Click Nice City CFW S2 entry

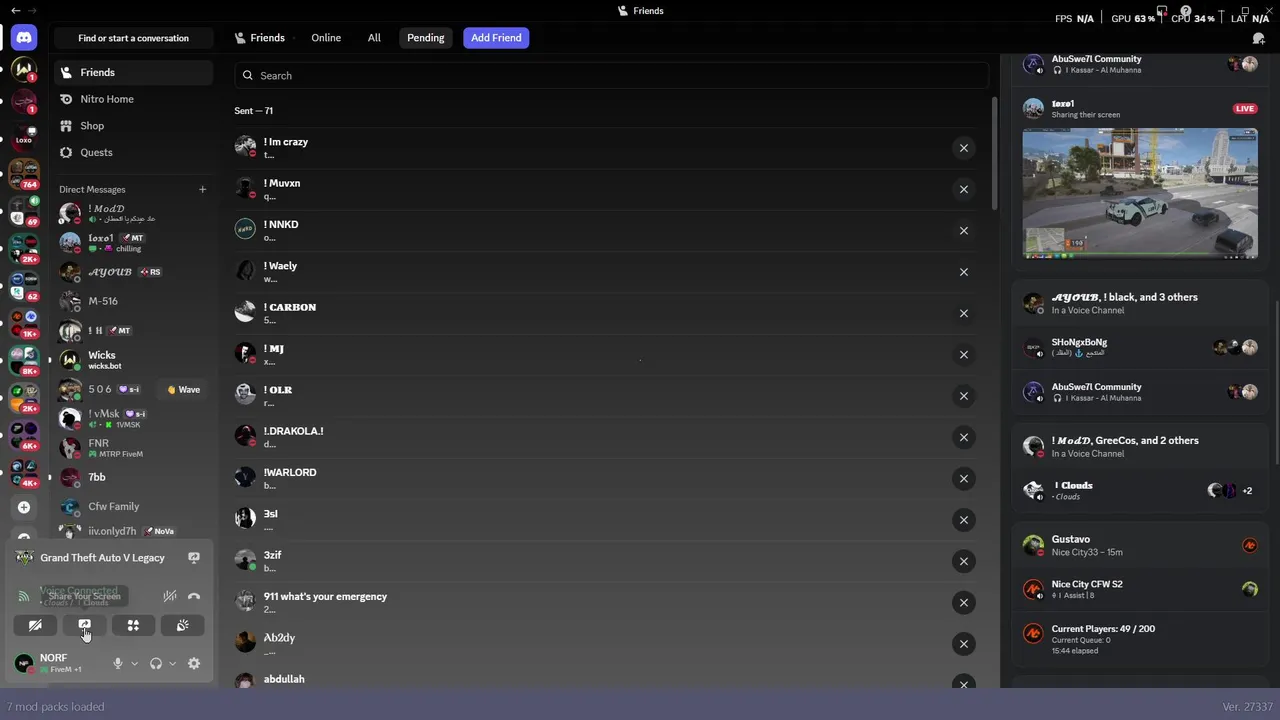click(1140, 589)
